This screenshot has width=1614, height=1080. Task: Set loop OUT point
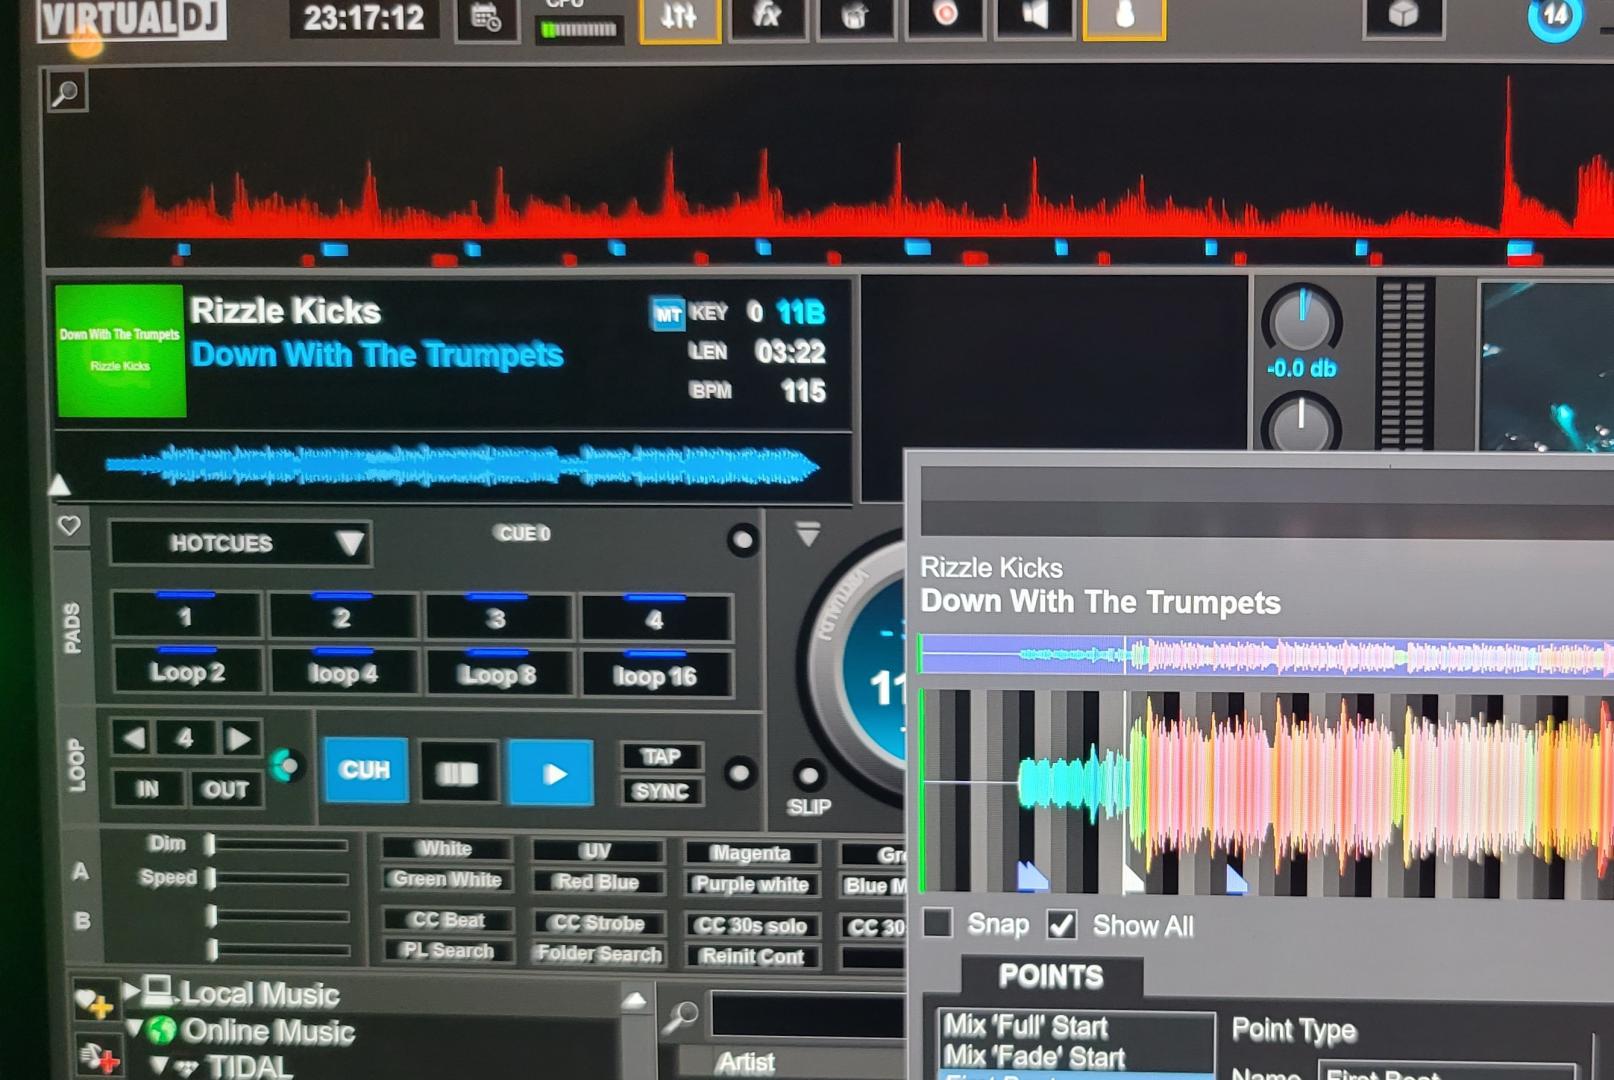(226, 790)
